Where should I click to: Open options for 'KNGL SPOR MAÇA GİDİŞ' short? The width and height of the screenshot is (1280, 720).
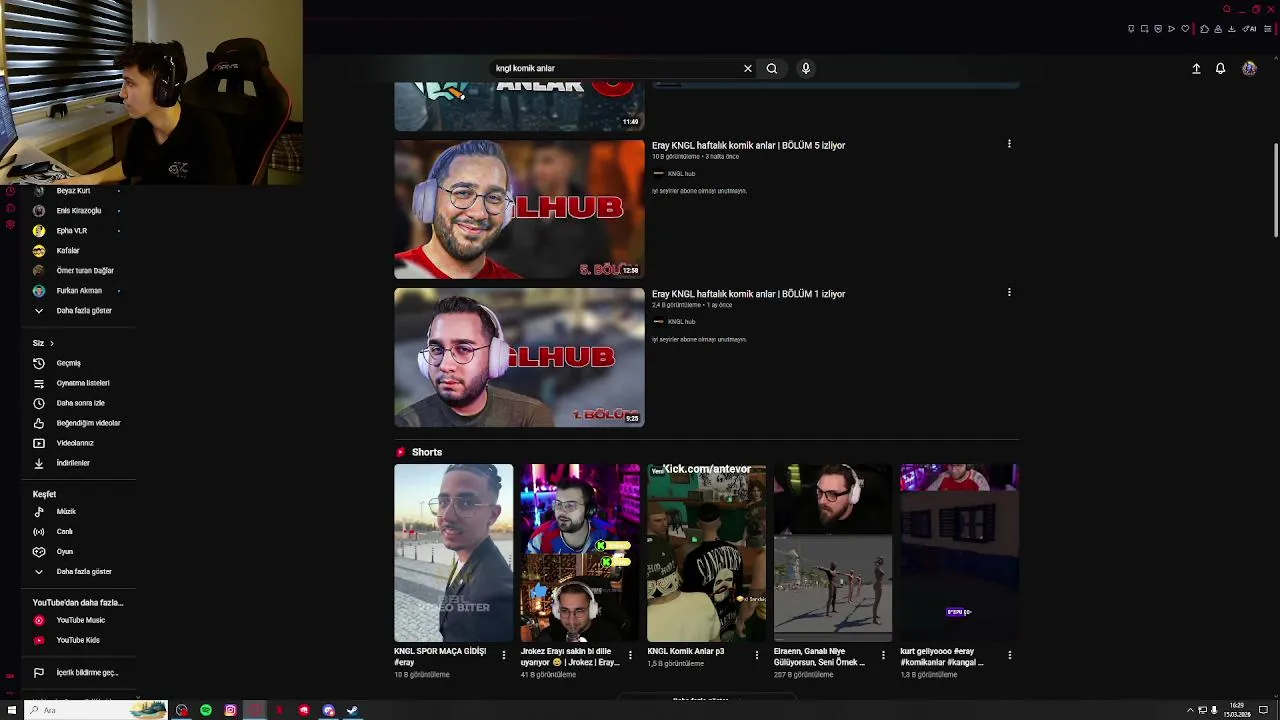click(503, 655)
